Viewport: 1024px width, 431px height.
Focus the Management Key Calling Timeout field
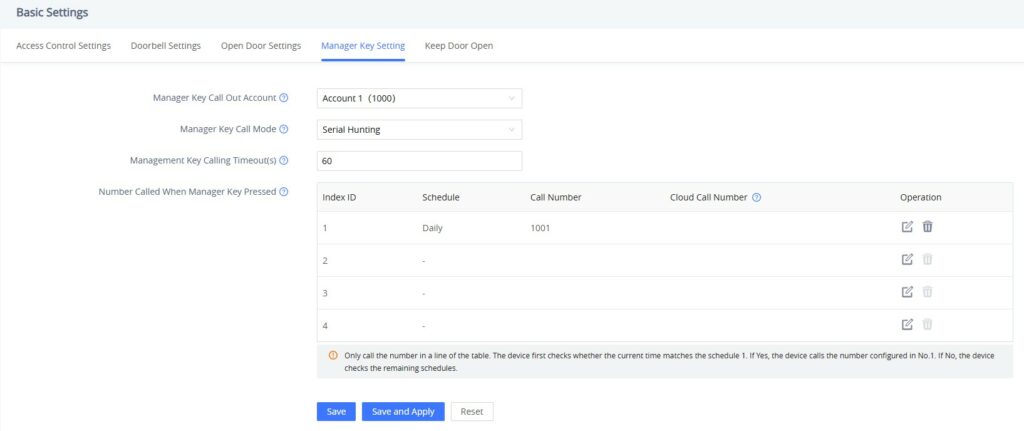click(x=419, y=161)
